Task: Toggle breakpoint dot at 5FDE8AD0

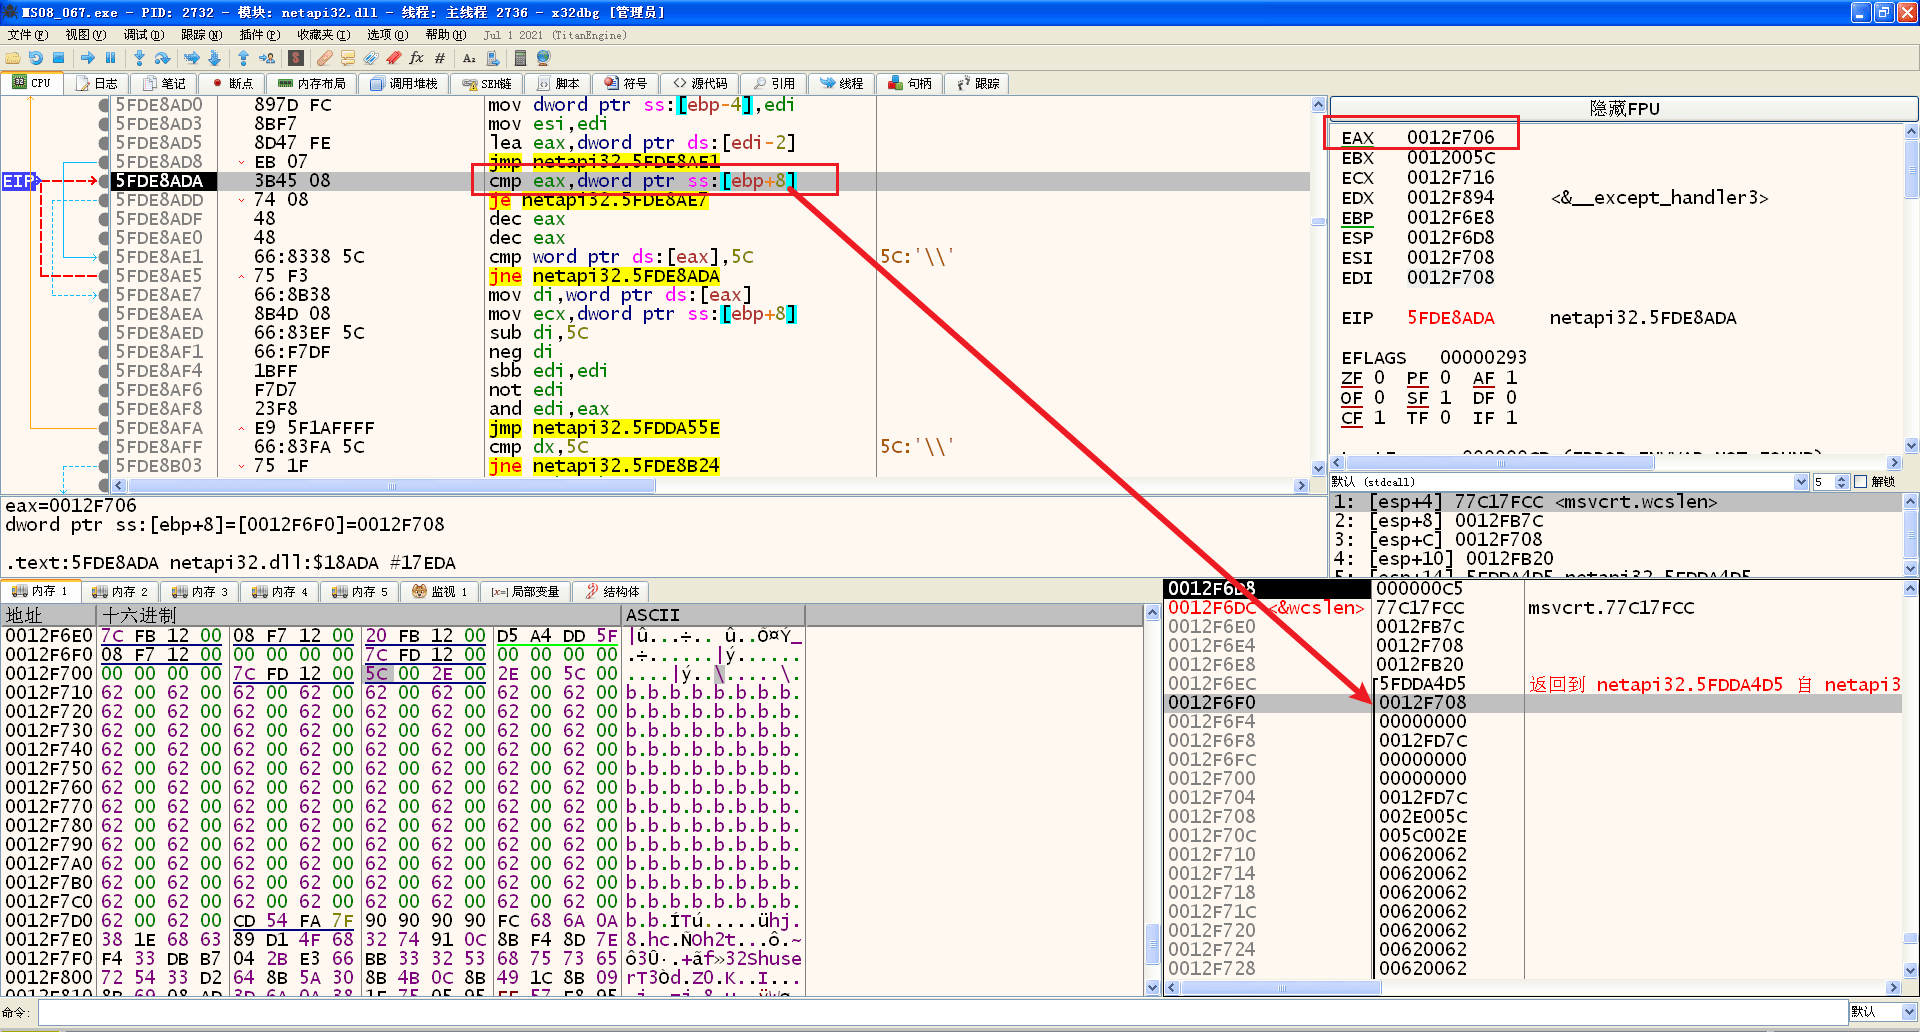Action: point(104,105)
